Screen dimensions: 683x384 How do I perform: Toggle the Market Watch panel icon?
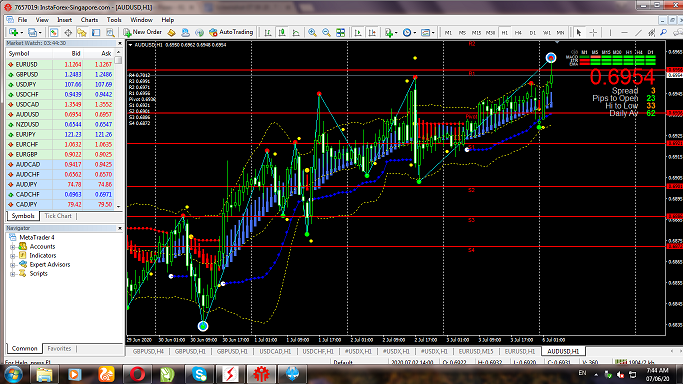pos(54,32)
